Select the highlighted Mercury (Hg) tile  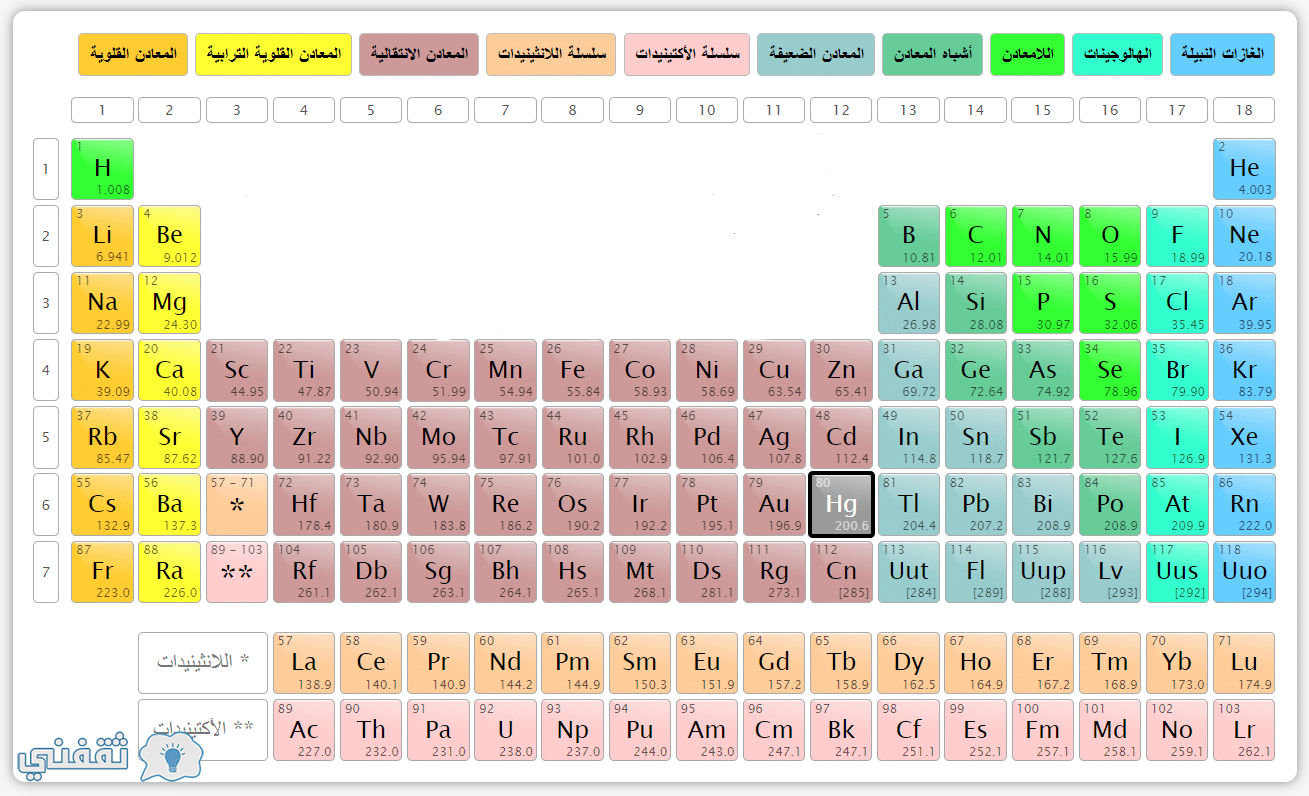(x=841, y=504)
